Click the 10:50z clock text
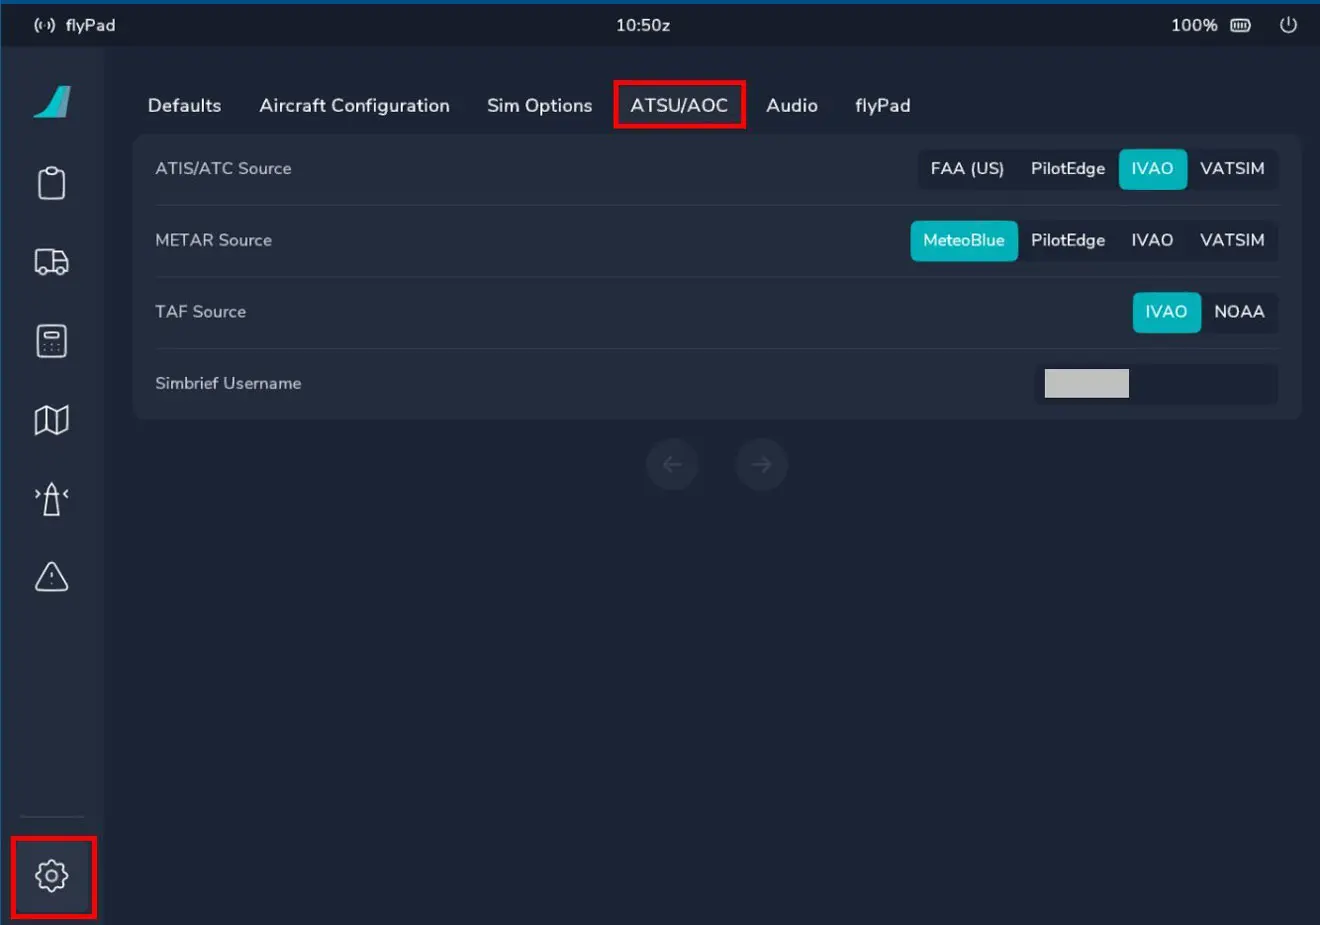Viewport: 1320px width, 925px height. [643, 25]
